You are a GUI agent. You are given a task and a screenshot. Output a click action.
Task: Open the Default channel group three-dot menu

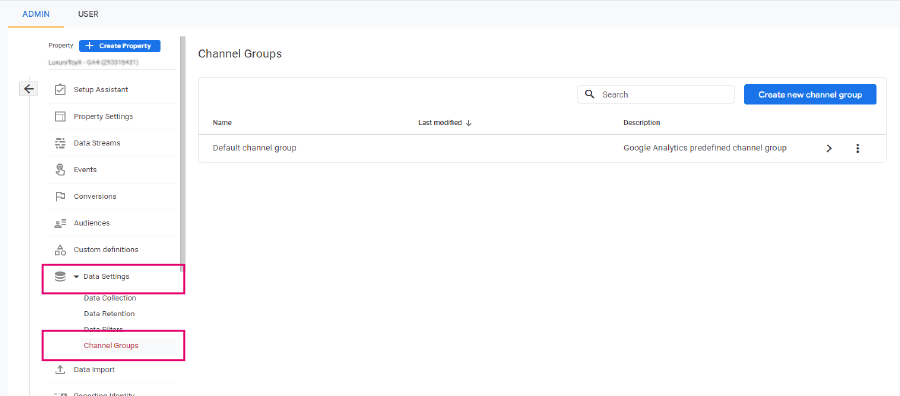858,148
